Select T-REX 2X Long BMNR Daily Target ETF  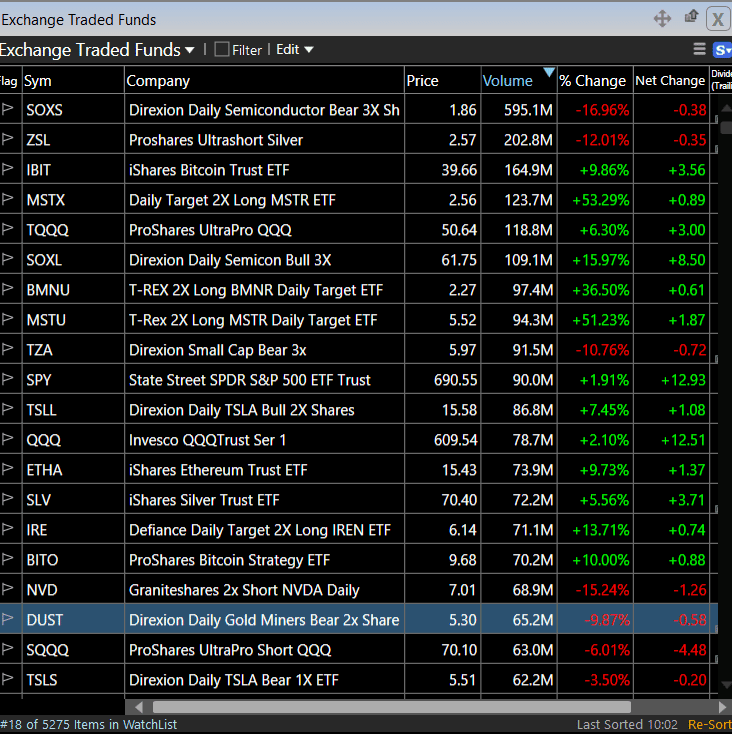tap(264, 289)
